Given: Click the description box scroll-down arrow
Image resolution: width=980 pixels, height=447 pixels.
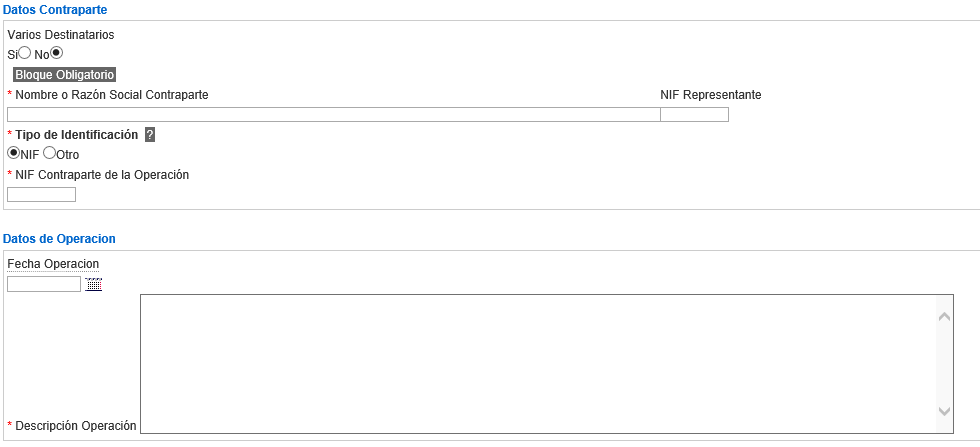Looking at the screenshot, I should click(944, 411).
